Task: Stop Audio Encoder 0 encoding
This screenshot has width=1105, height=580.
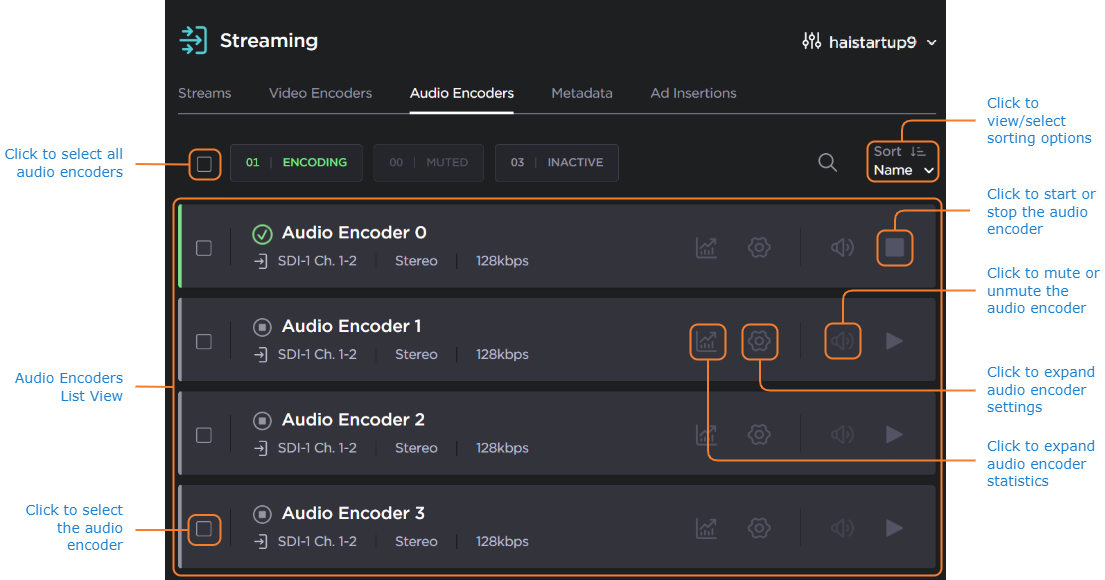Action: 894,248
